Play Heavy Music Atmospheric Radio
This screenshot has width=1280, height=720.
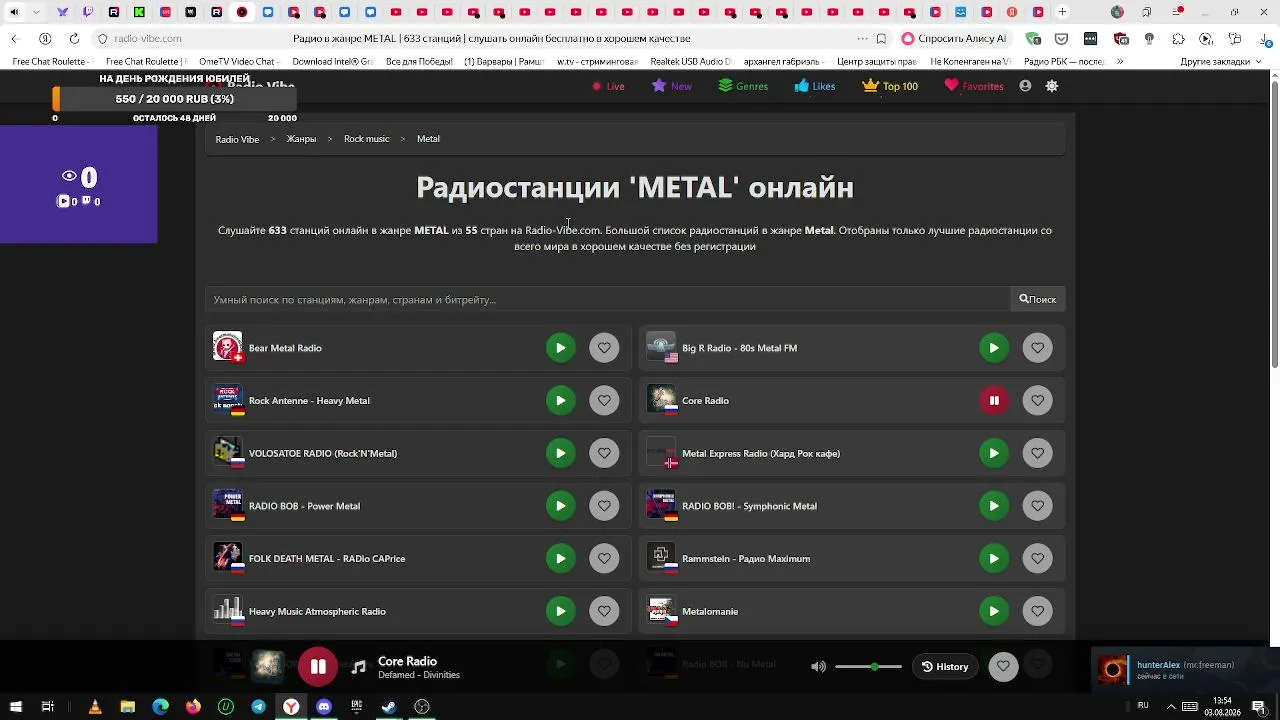point(560,611)
